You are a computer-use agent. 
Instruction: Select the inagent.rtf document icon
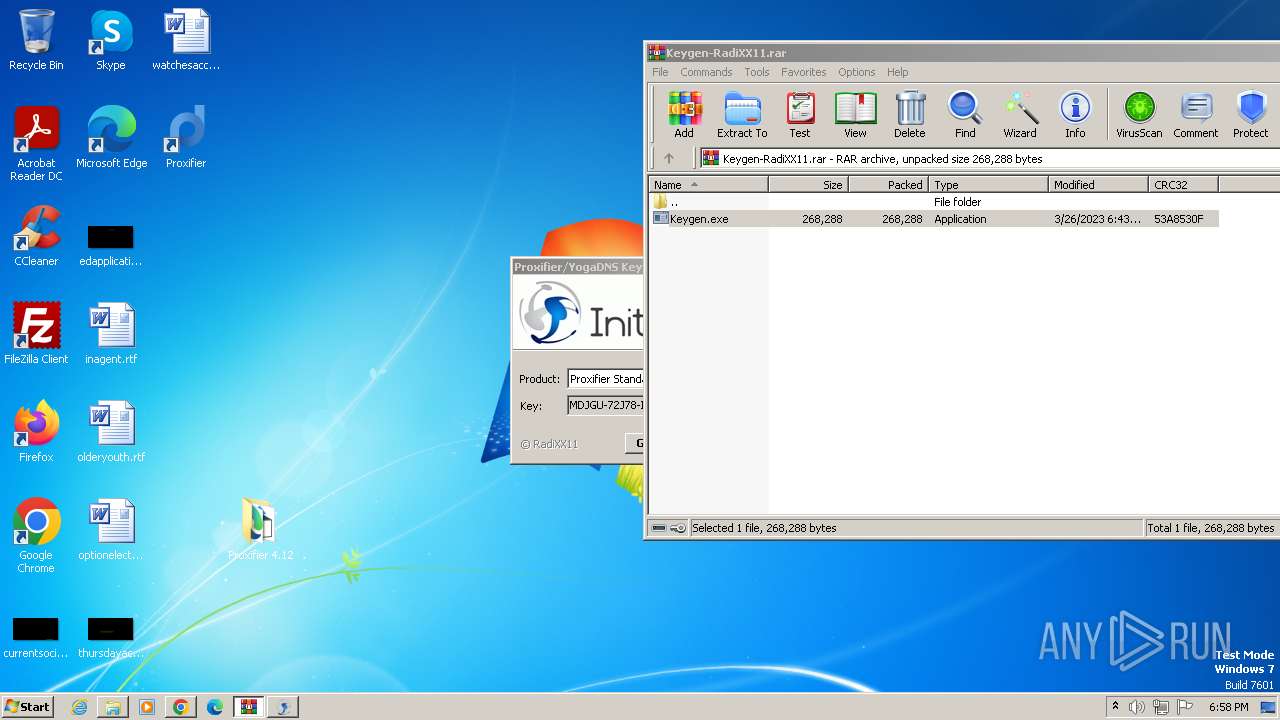(111, 335)
